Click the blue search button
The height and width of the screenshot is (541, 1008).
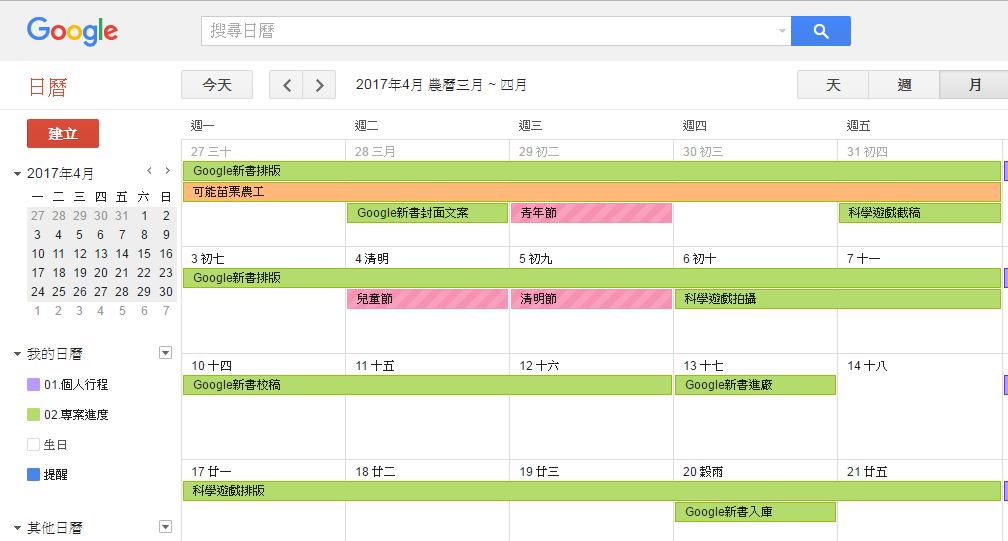(x=820, y=31)
